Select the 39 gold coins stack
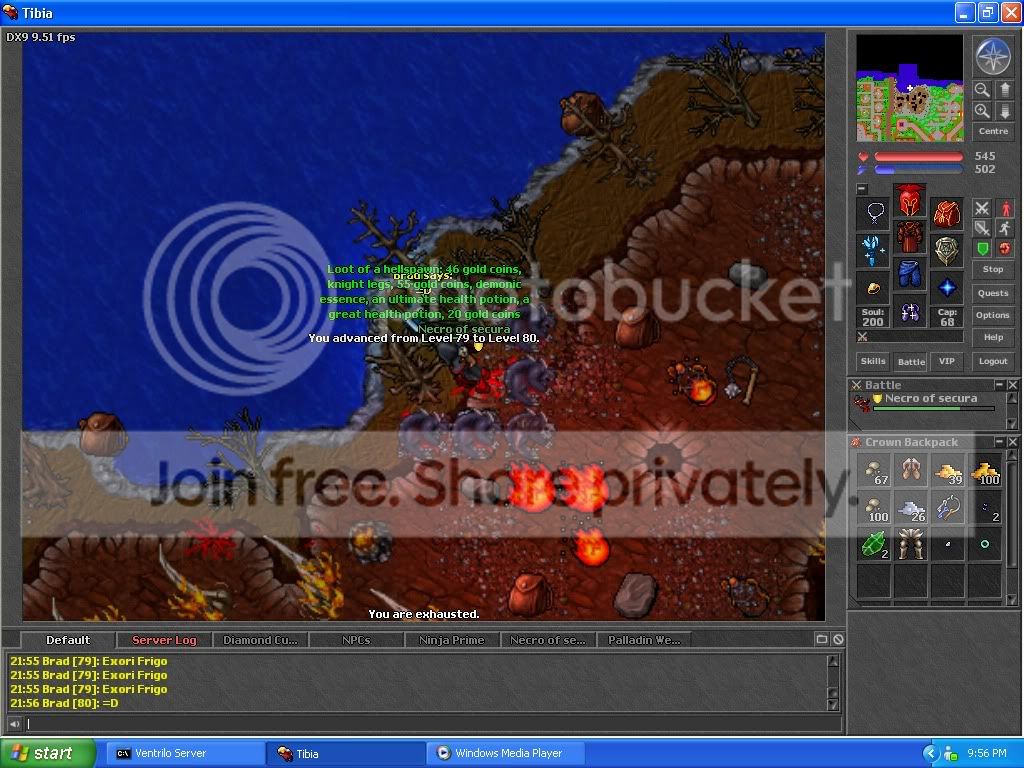The width and height of the screenshot is (1024, 768). coord(948,470)
